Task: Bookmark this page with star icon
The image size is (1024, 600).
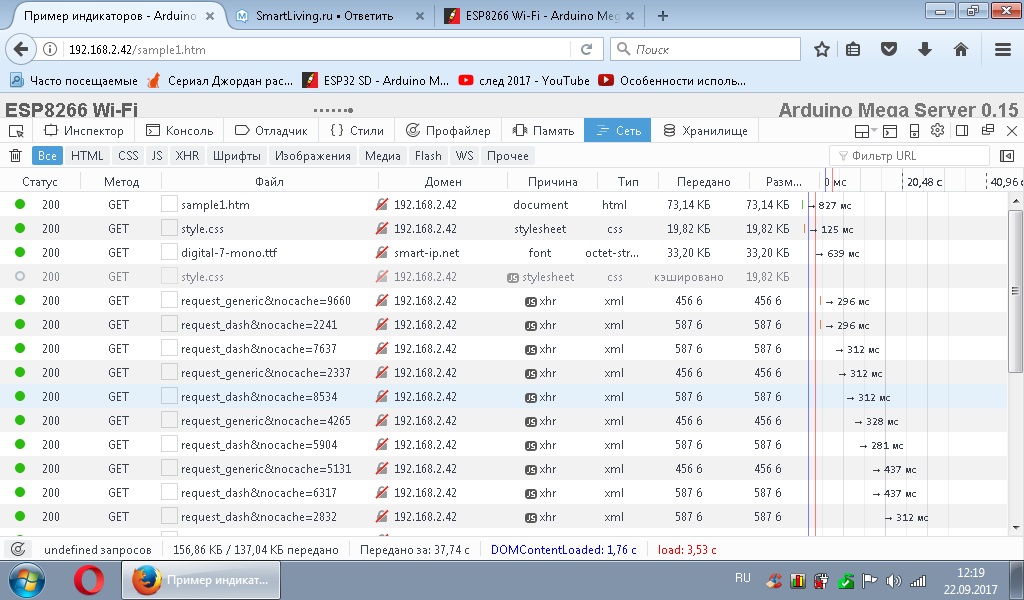Action: point(822,49)
